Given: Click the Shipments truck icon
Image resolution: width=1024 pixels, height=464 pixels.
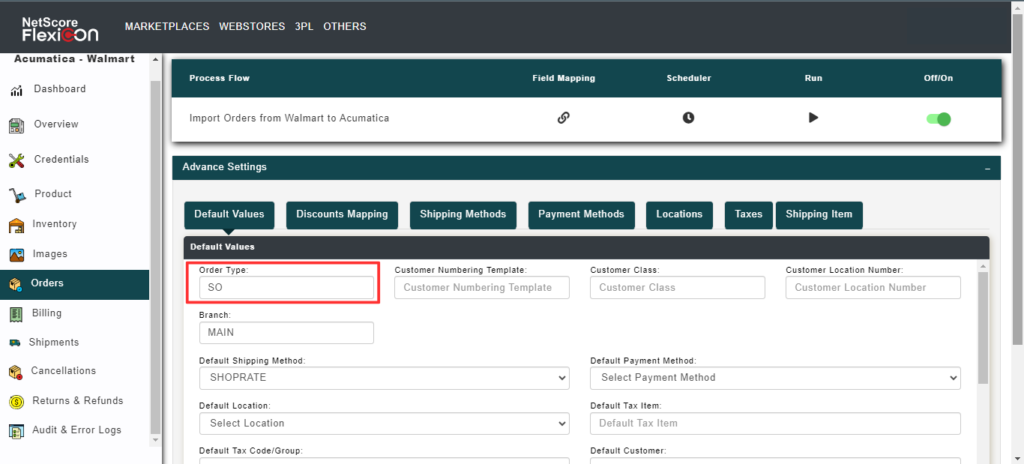Looking at the screenshot, I should pos(16,343).
